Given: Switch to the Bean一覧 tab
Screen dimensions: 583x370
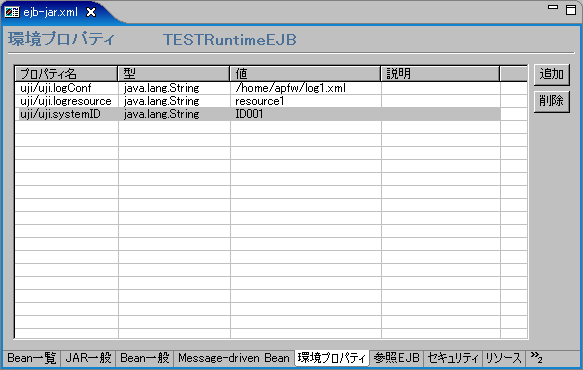Looking at the screenshot, I should (32, 358).
